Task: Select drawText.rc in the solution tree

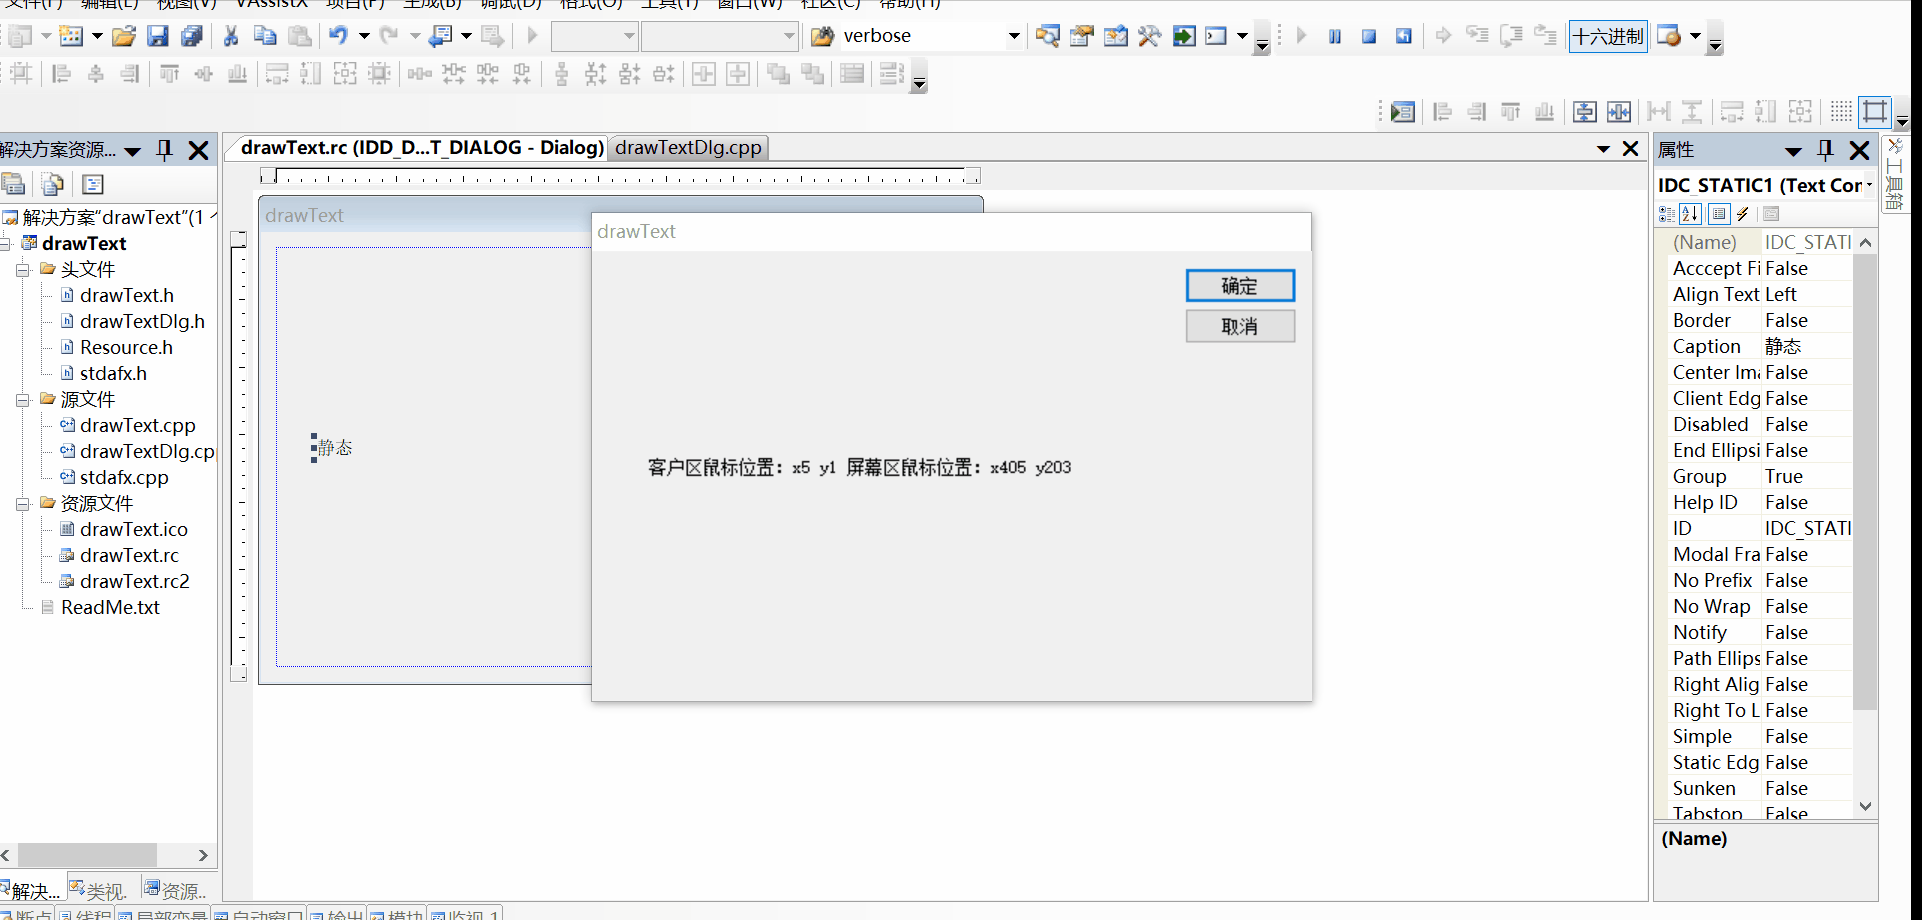Action: [129, 555]
